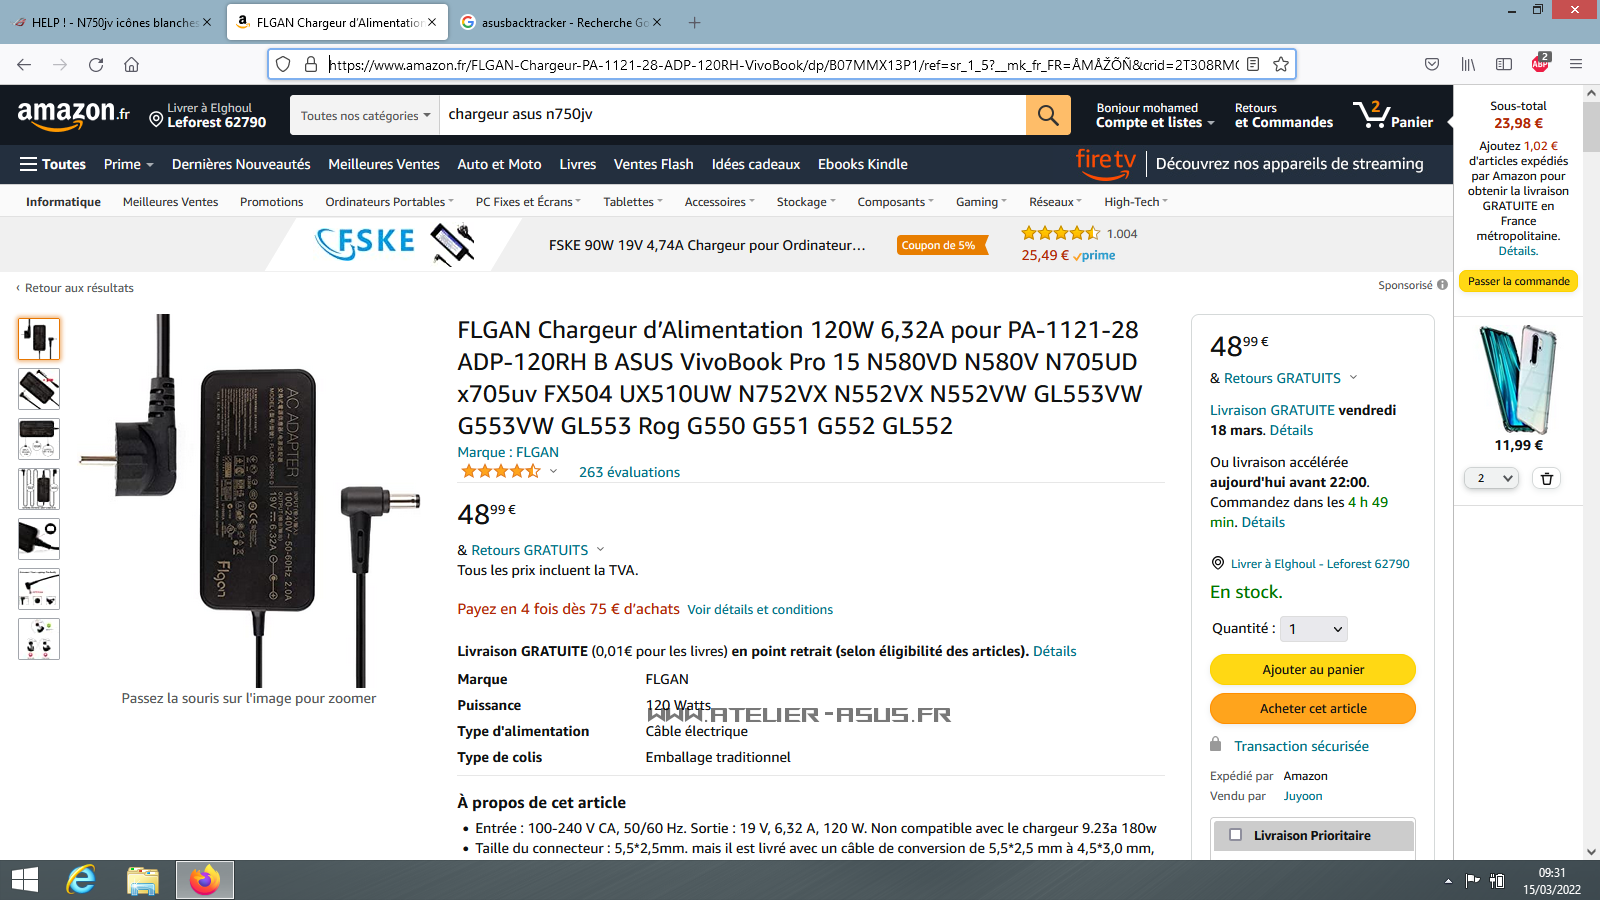Viewport: 1600px width, 900px height.
Task: Open the 263 évaluations link
Action: pyautogui.click(x=629, y=472)
